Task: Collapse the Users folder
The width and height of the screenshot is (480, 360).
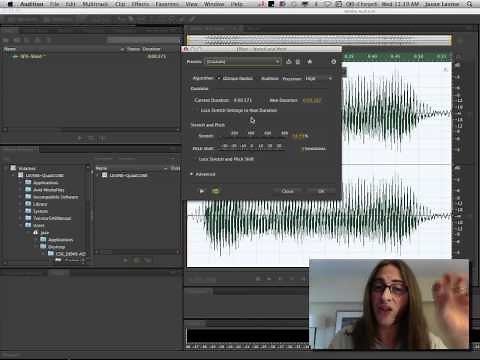Action: tap(20, 225)
